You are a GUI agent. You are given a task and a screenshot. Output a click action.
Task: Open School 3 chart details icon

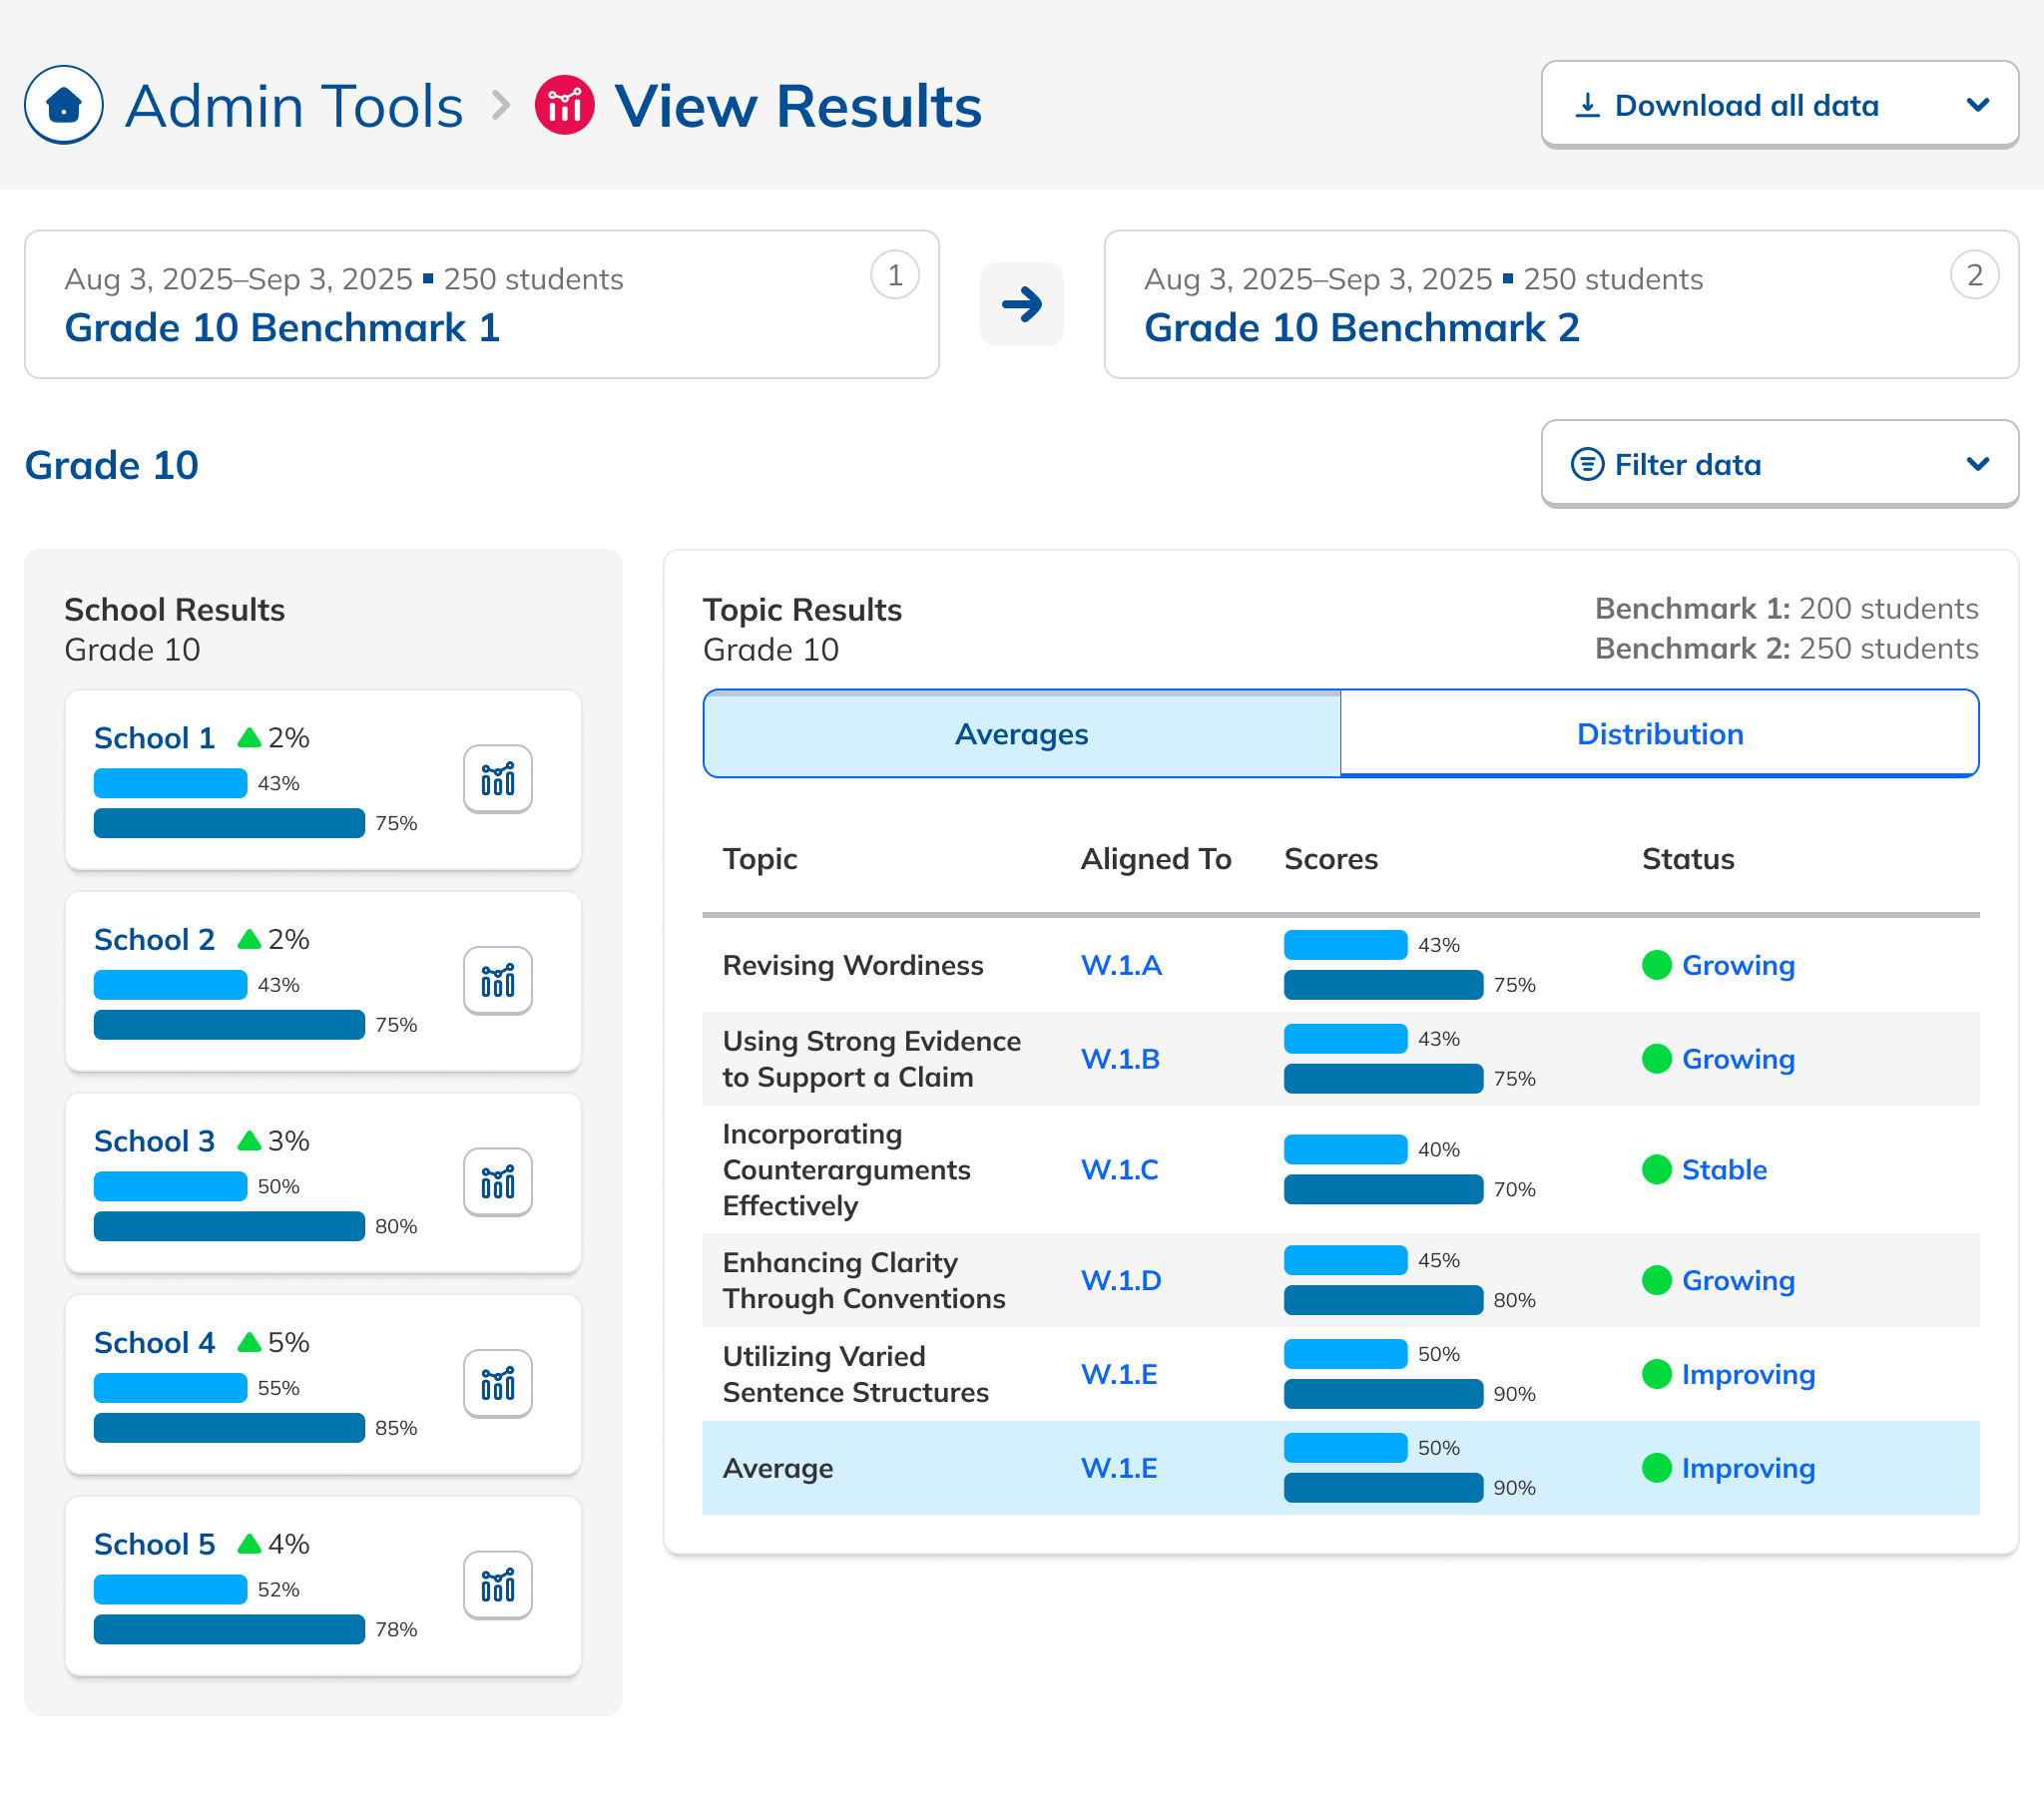point(497,1182)
